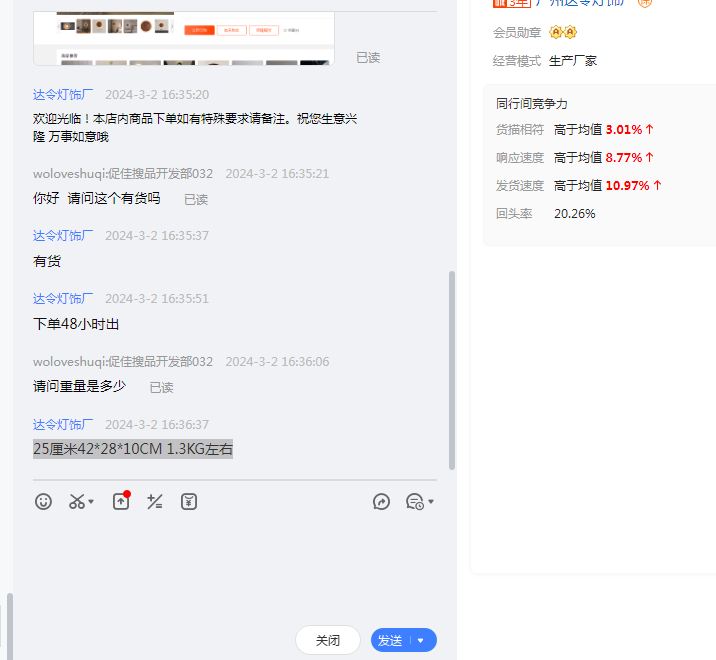Select the message 有货
Image resolution: width=716 pixels, height=660 pixels.
[47, 261]
